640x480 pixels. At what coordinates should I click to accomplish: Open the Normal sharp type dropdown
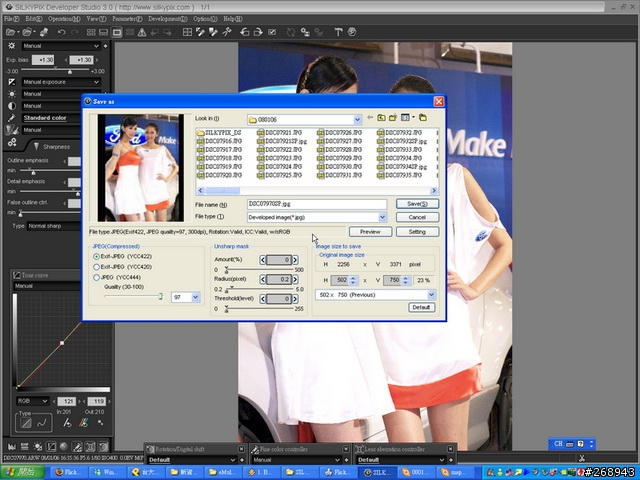[x=54, y=226]
